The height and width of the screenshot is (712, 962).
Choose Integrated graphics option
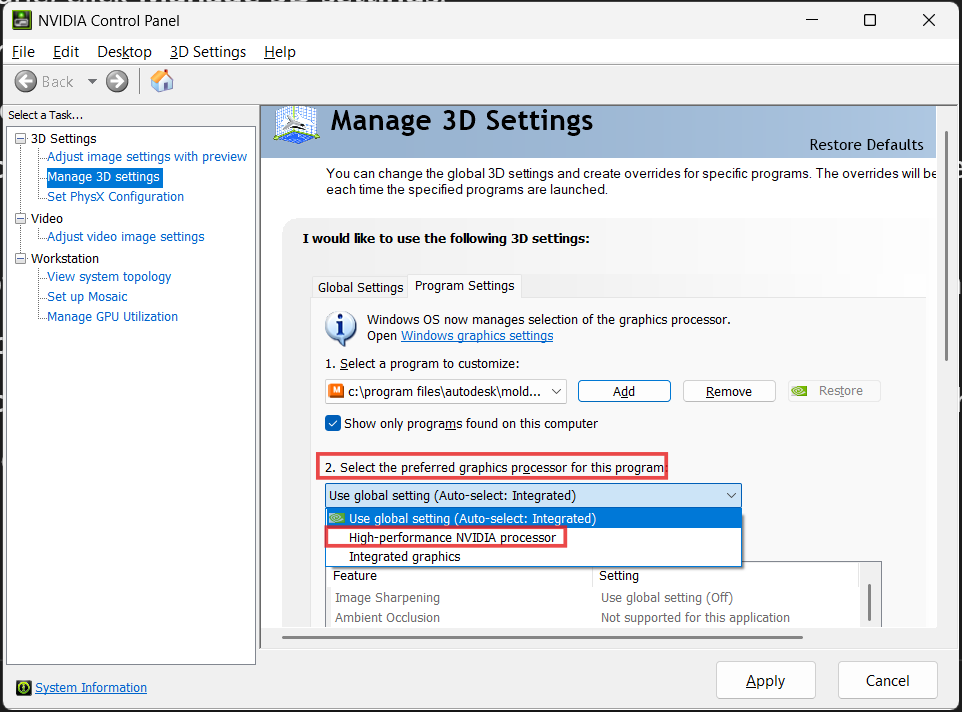point(533,556)
